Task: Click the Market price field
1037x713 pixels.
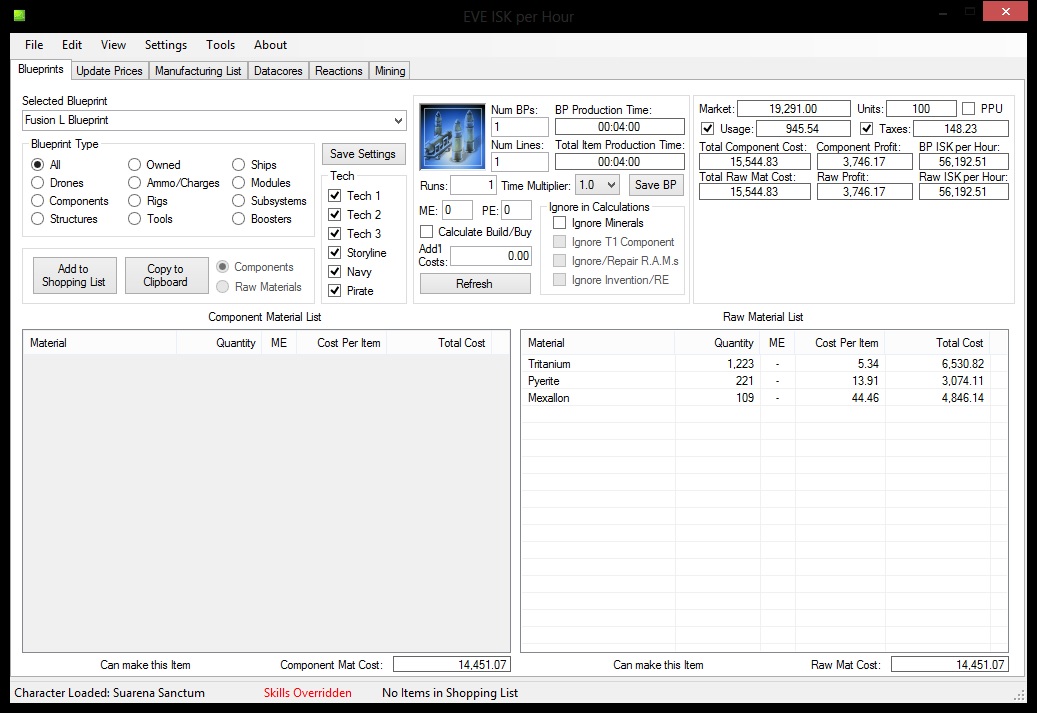Action: pyautogui.click(x=794, y=108)
